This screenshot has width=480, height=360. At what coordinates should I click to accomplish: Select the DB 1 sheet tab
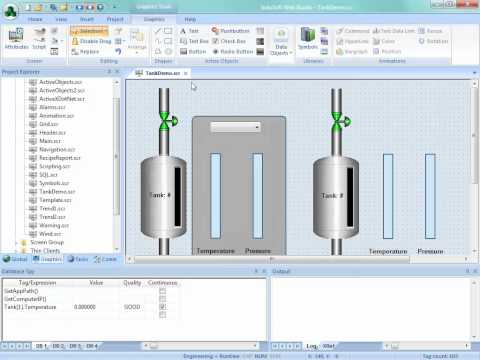pos(41,346)
